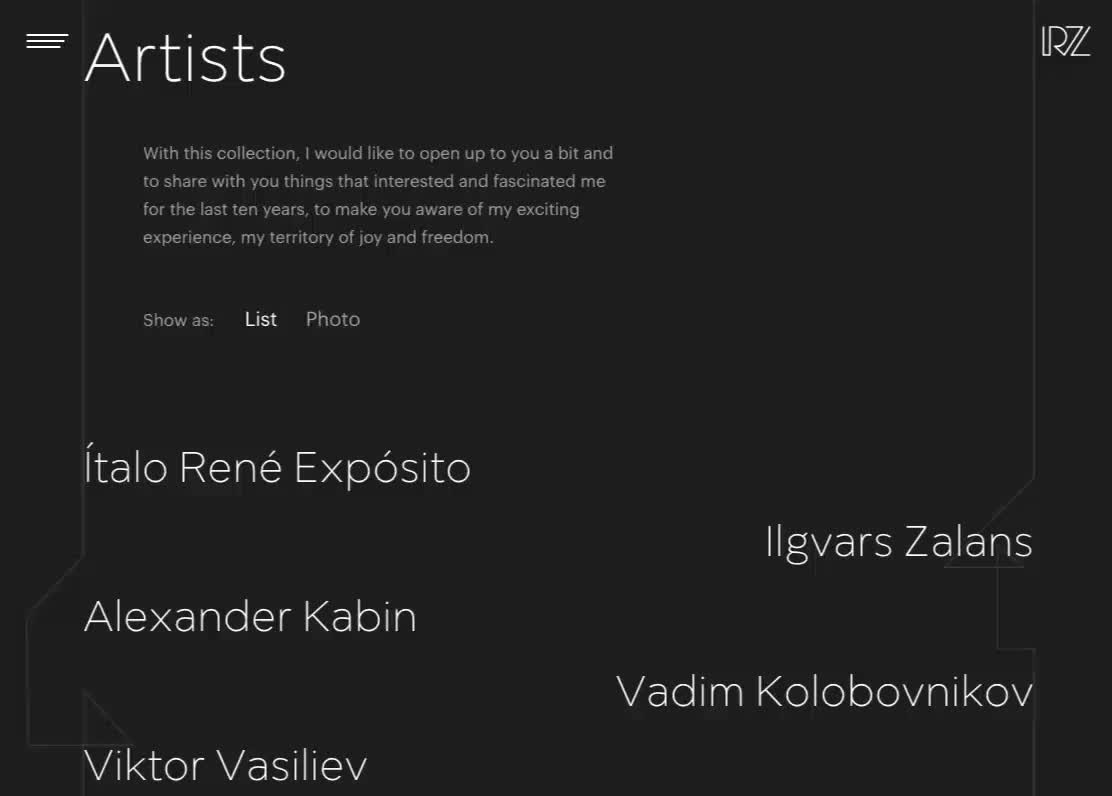Toggle the artist display to Photo
The height and width of the screenshot is (796, 1112).
(x=332, y=319)
